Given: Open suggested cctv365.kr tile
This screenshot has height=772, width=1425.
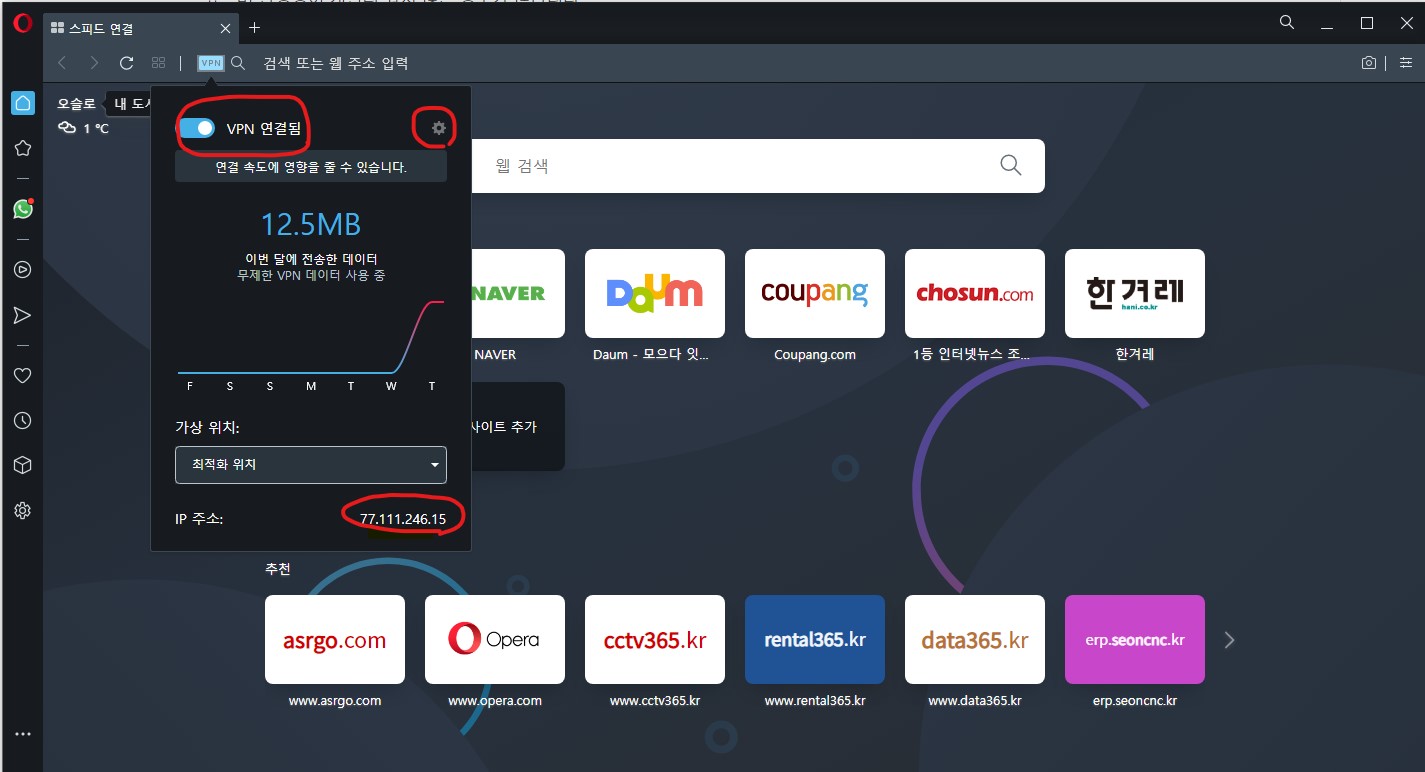Looking at the screenshot, I should (x=655, y=640).
